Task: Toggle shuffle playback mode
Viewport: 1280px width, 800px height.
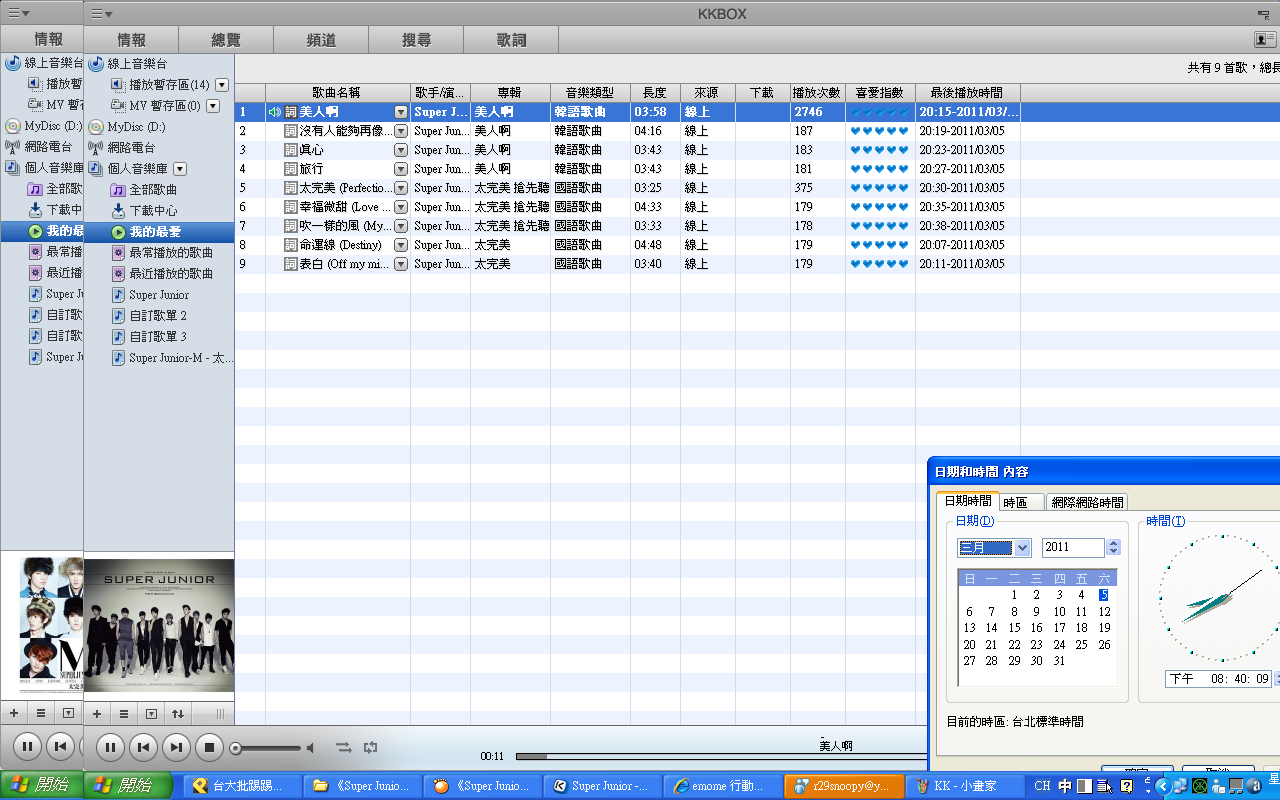Action: point(343,747)
